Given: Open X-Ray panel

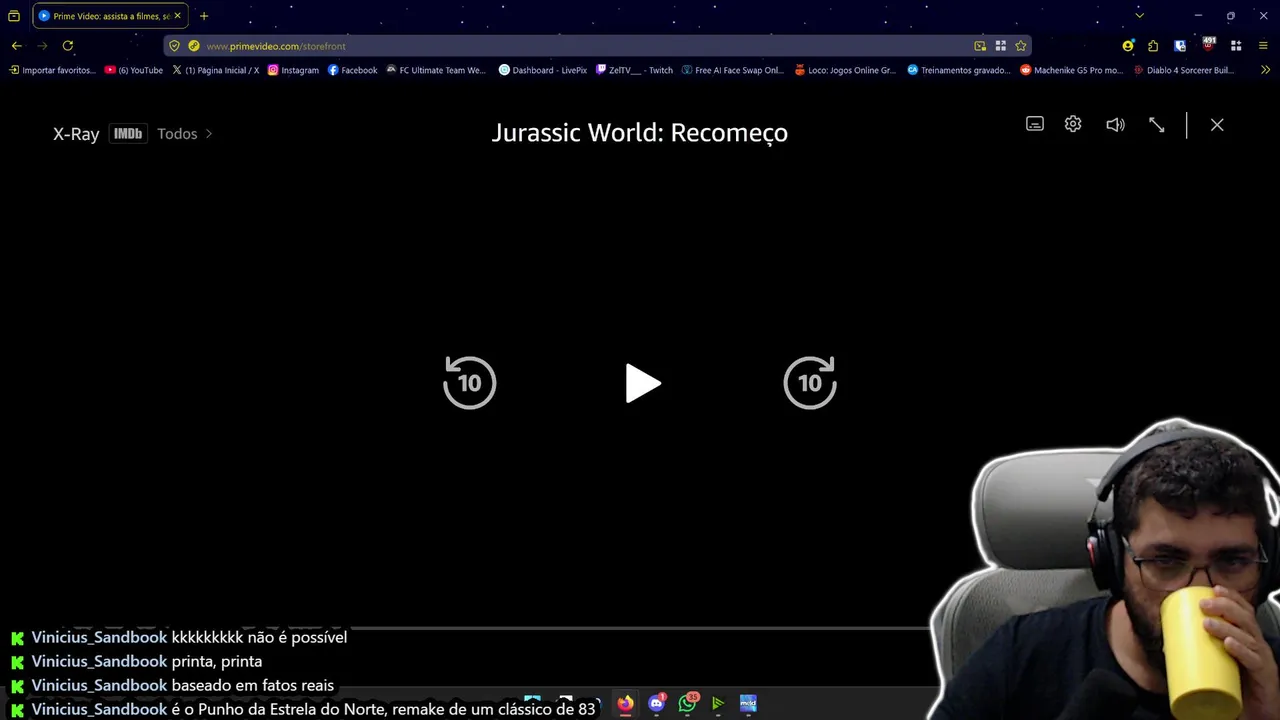Looking at the screenshot, I should click(x=76, y=134).
